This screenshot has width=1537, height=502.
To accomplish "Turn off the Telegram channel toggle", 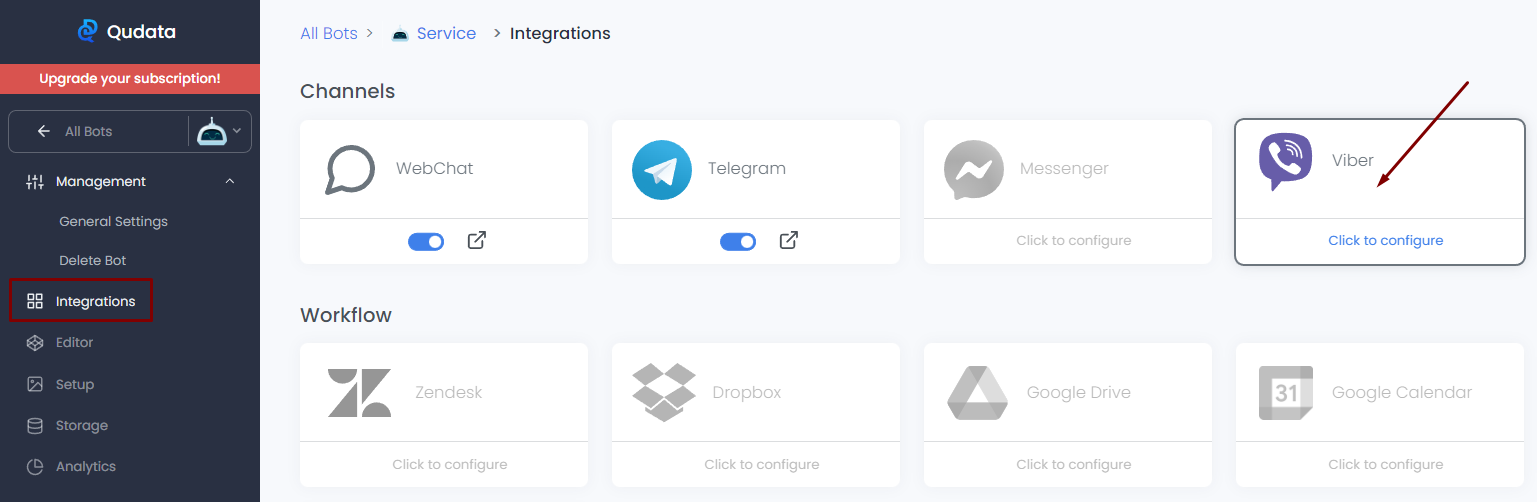I will click(x=738, y=241).
